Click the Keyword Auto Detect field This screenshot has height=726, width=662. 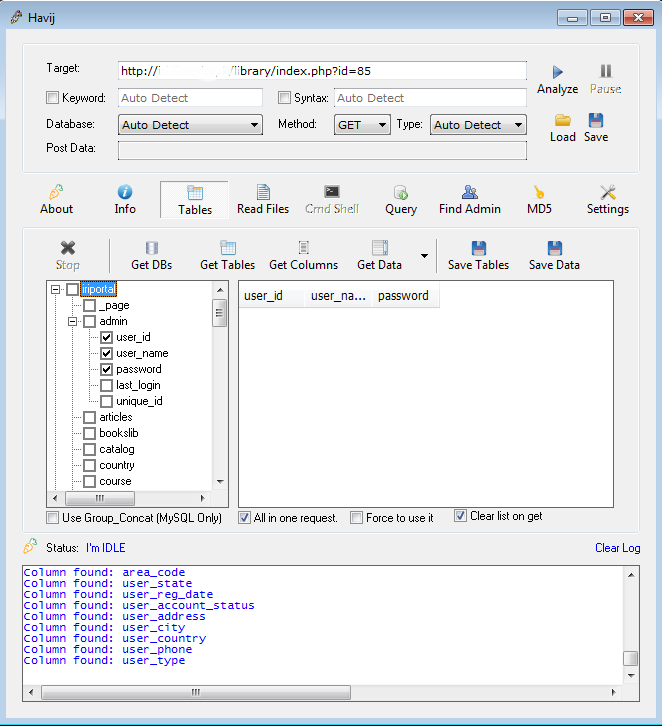(x=190, y=98)
